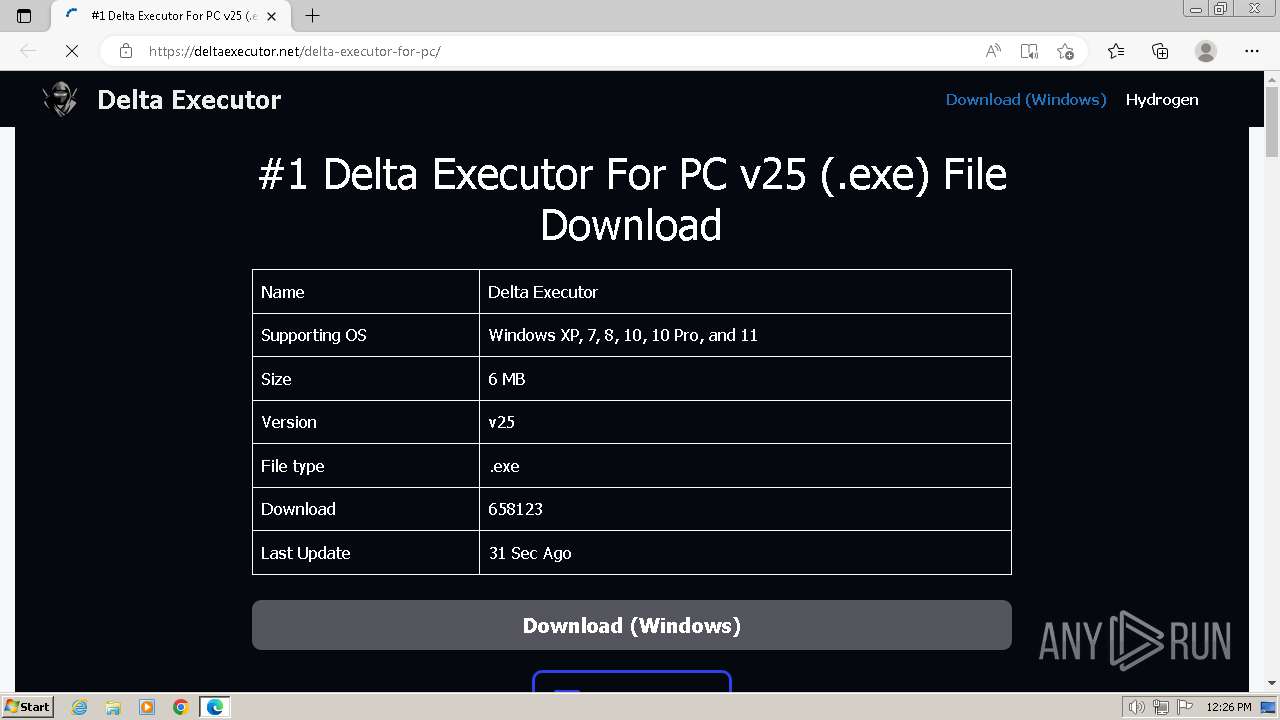Screen dimensions: 1280x720
Task: Open the tab actions menu icon
Action: (24, 16)
